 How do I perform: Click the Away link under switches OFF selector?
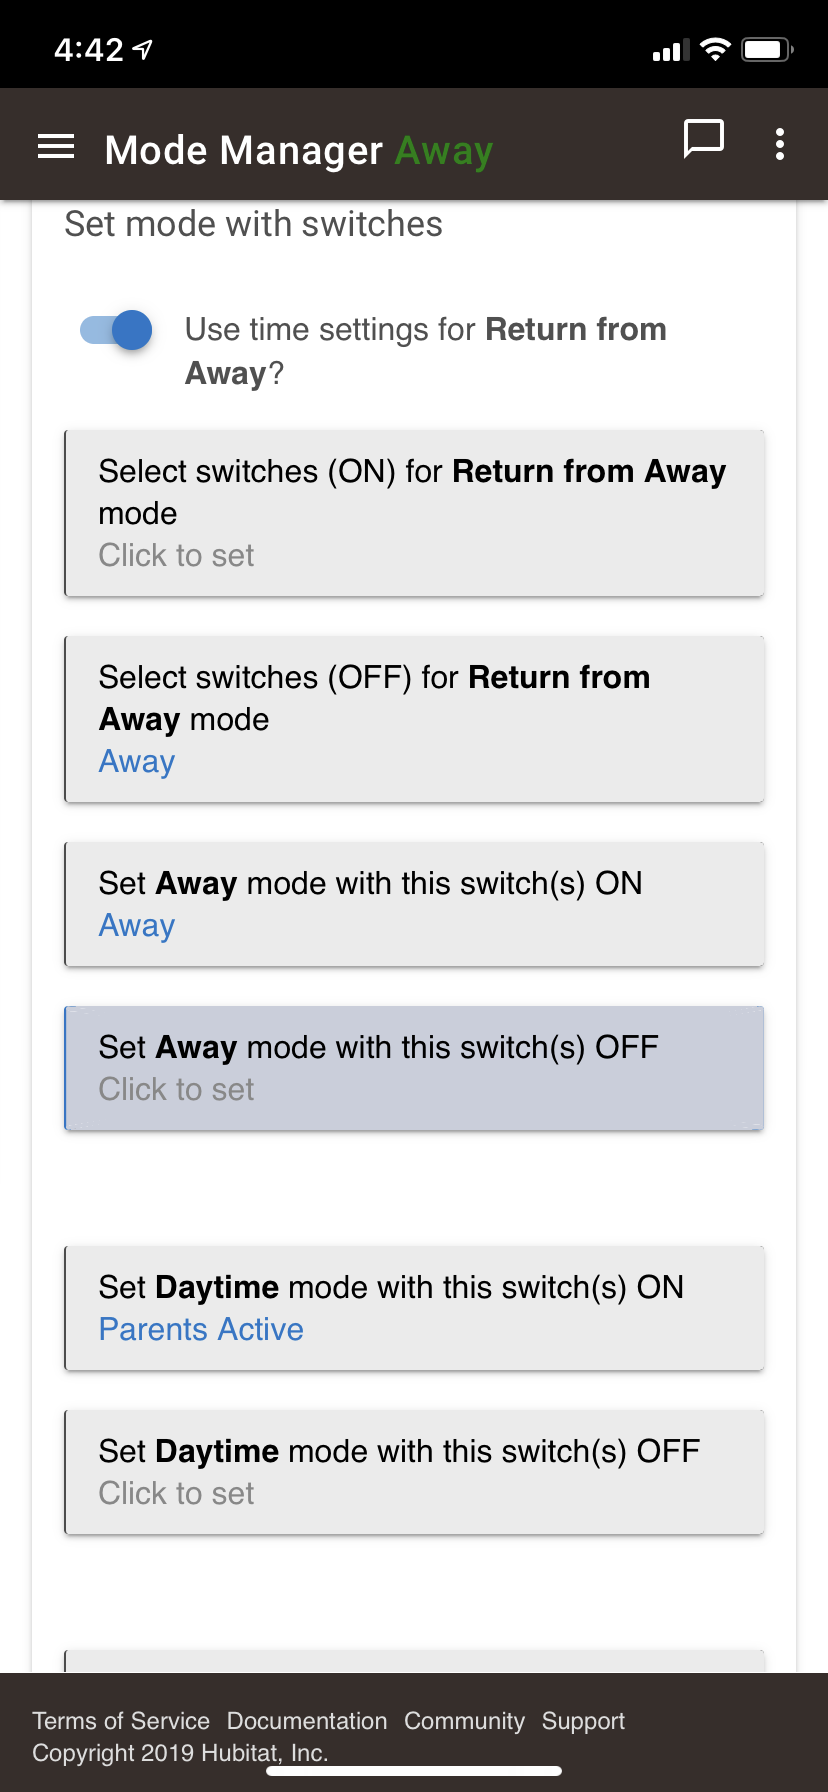click(x=136, y=761)
